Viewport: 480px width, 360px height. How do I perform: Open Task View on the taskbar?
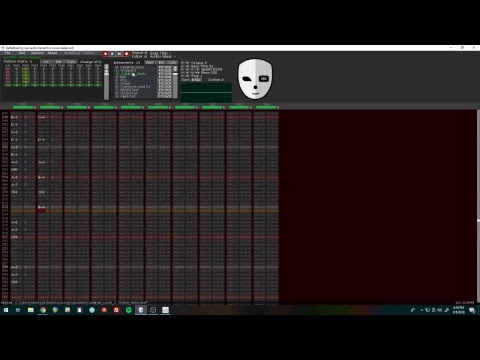[18, 310]
